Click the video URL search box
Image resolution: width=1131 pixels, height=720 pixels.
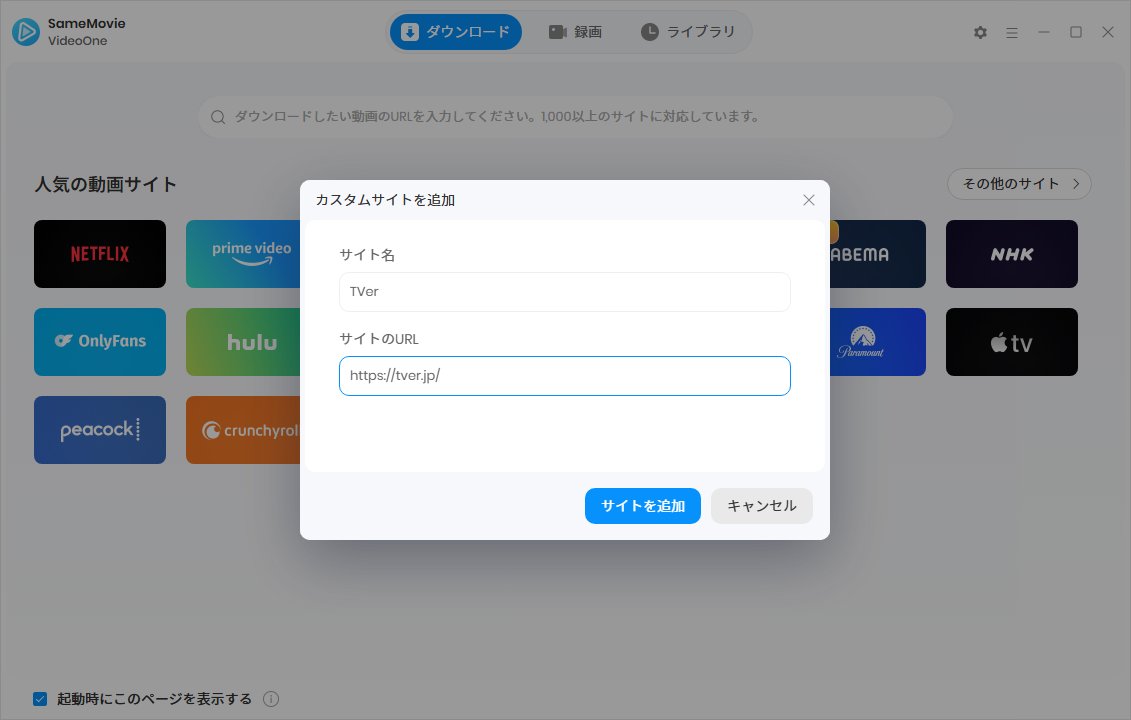pos(576,117)
